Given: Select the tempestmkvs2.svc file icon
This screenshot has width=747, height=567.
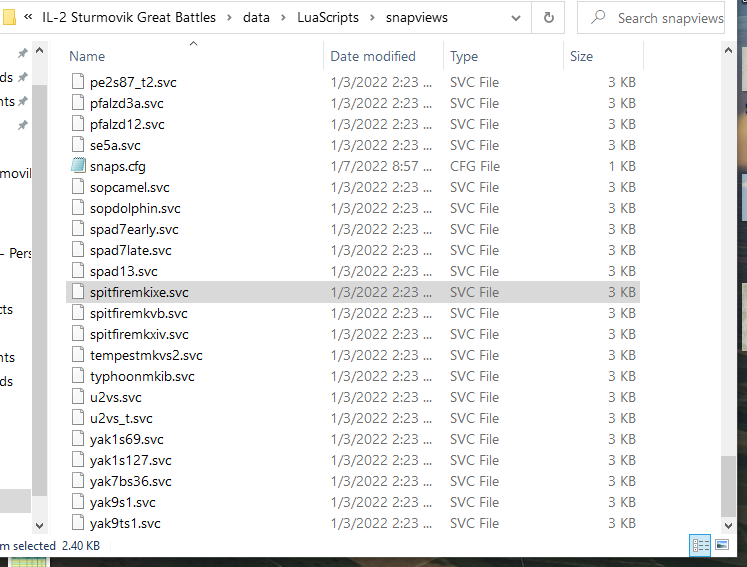Looking at the screenshot, I should 78,354.
